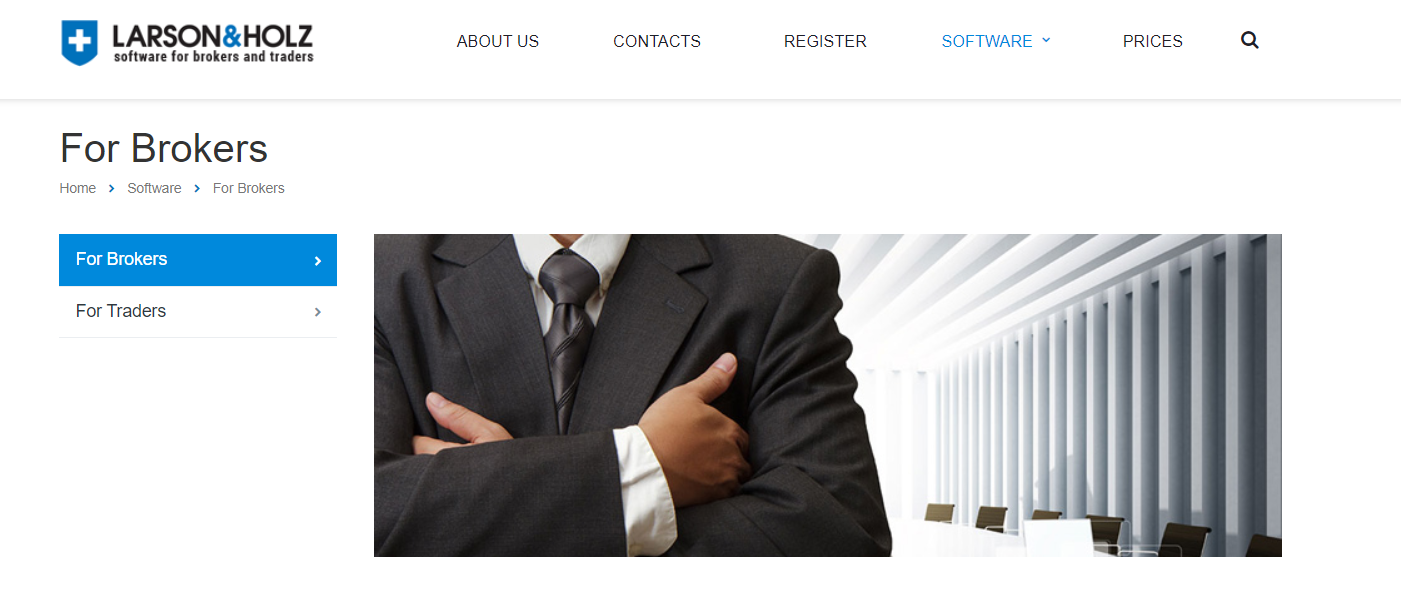The width and height of the screenshot is (1401, 593).
Task: Open the PRICES page
Action: pyautogui.click(x=1153, y=41)
